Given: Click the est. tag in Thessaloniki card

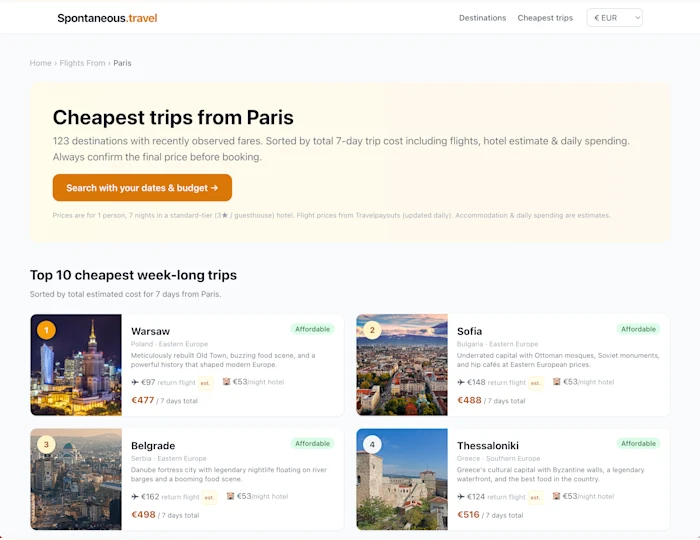Looking at the screenshot, I should [x=536, y=497].
